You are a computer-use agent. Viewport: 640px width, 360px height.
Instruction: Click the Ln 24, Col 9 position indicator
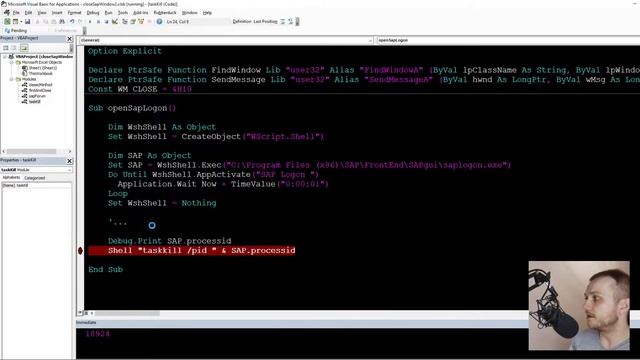[178, 21]
